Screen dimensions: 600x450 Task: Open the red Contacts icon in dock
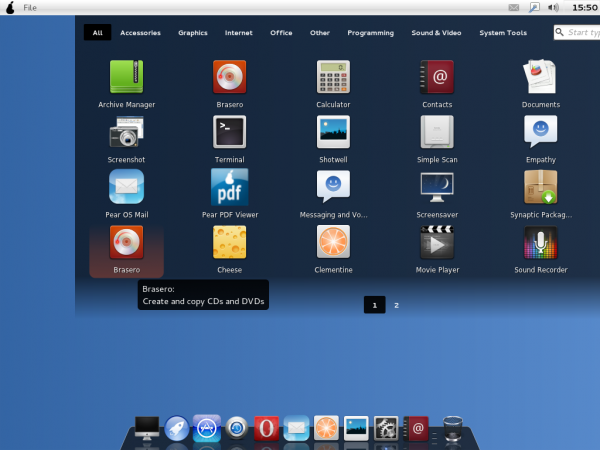click(416, 428)
